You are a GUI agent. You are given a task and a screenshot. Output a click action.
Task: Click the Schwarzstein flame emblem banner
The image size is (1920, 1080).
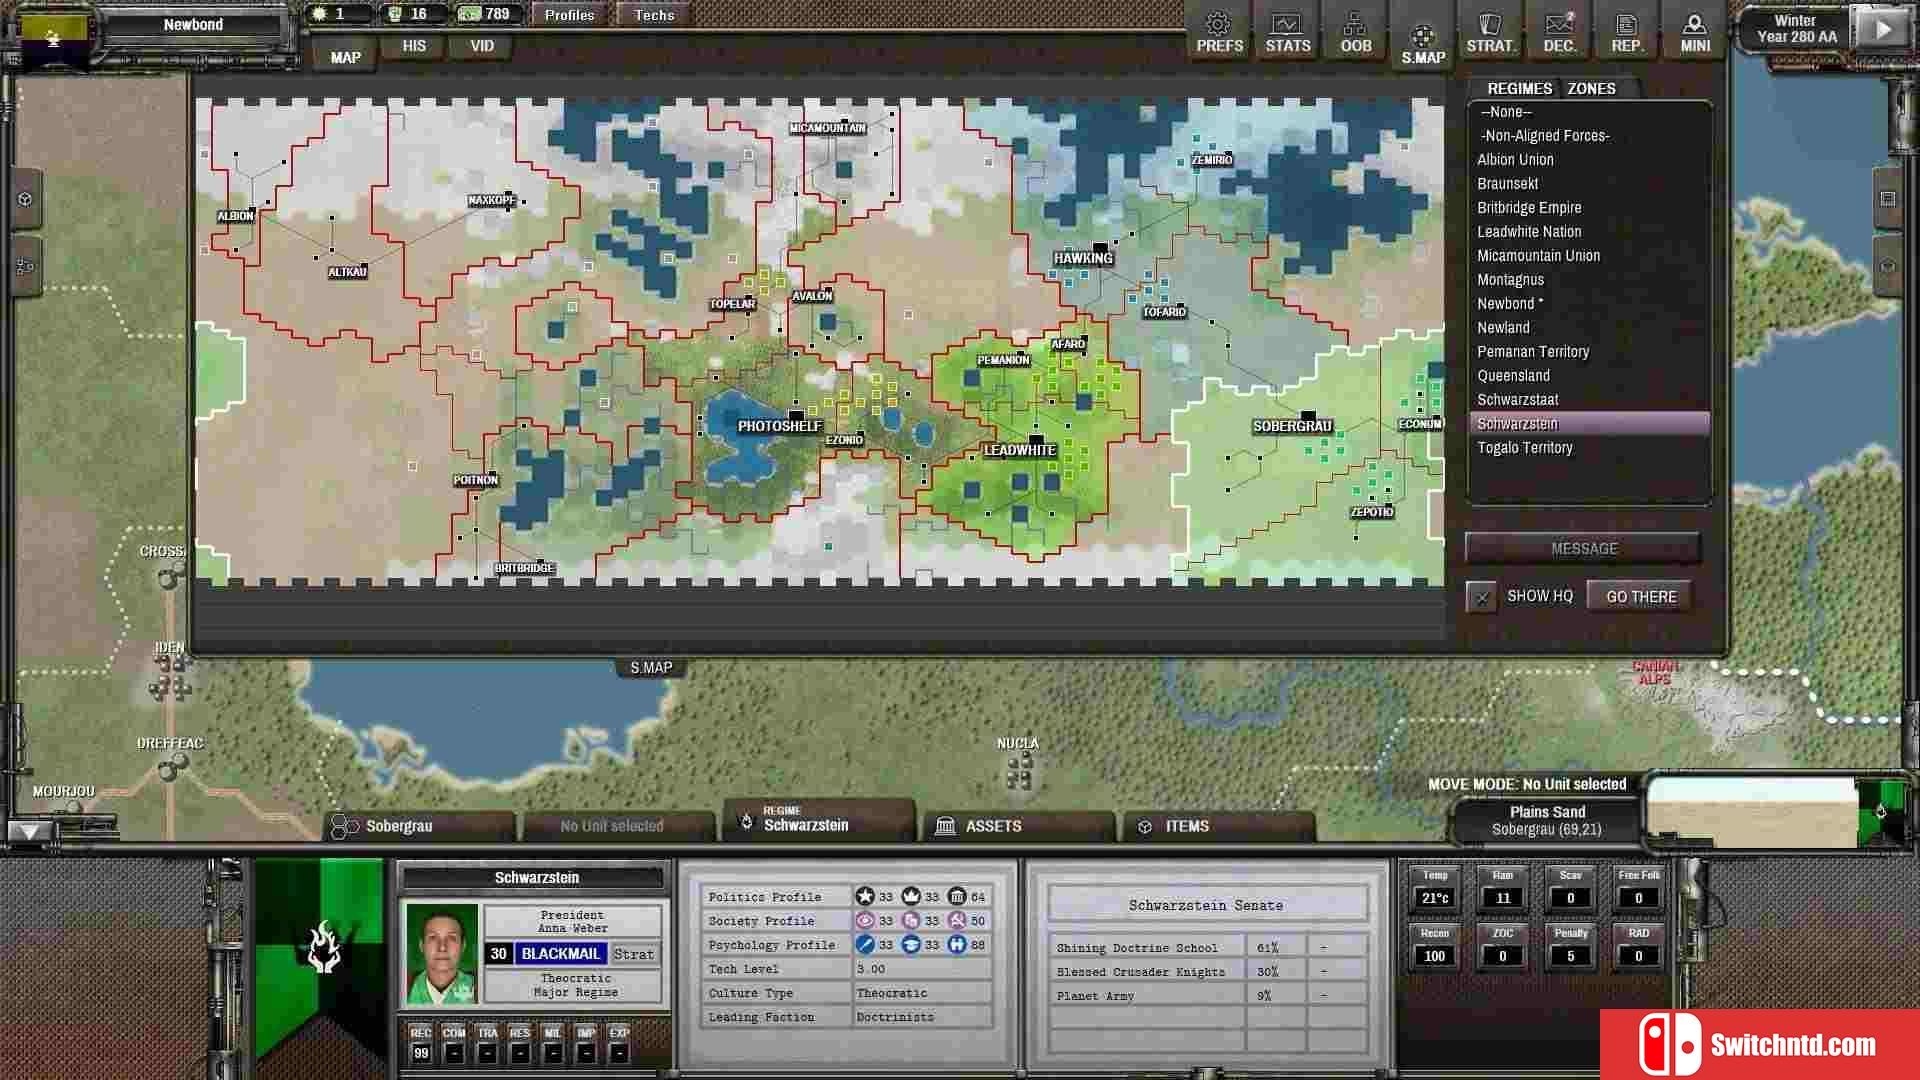click(x=323, y=947)
